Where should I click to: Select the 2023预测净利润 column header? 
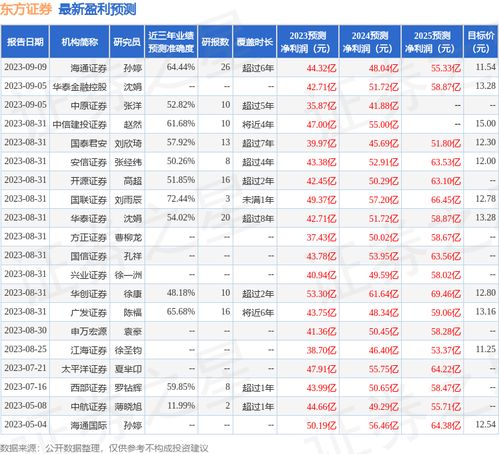click(x=308, y=42)
